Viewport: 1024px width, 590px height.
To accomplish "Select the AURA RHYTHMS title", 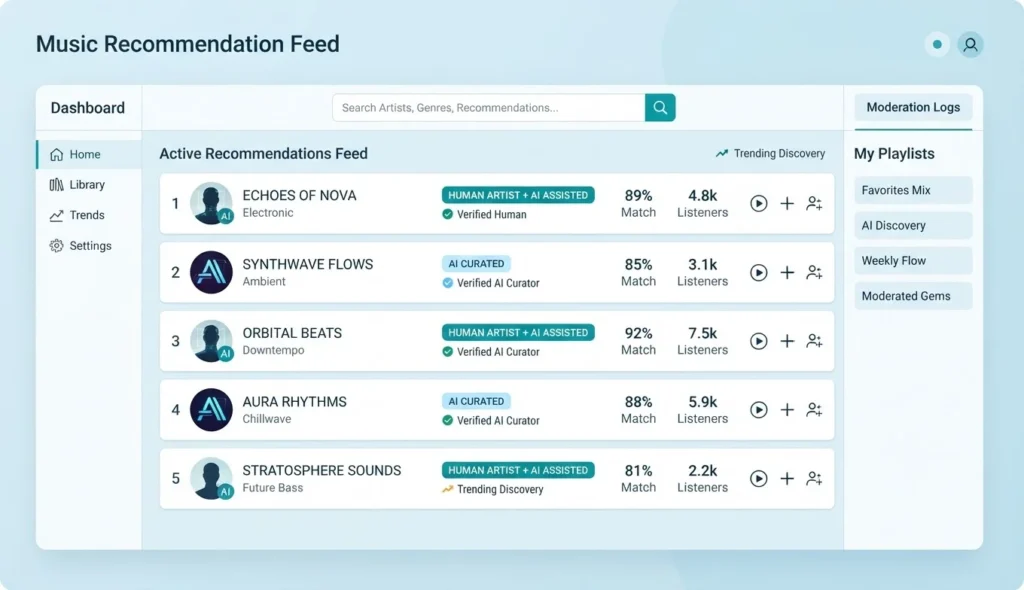I will (295, 402).
